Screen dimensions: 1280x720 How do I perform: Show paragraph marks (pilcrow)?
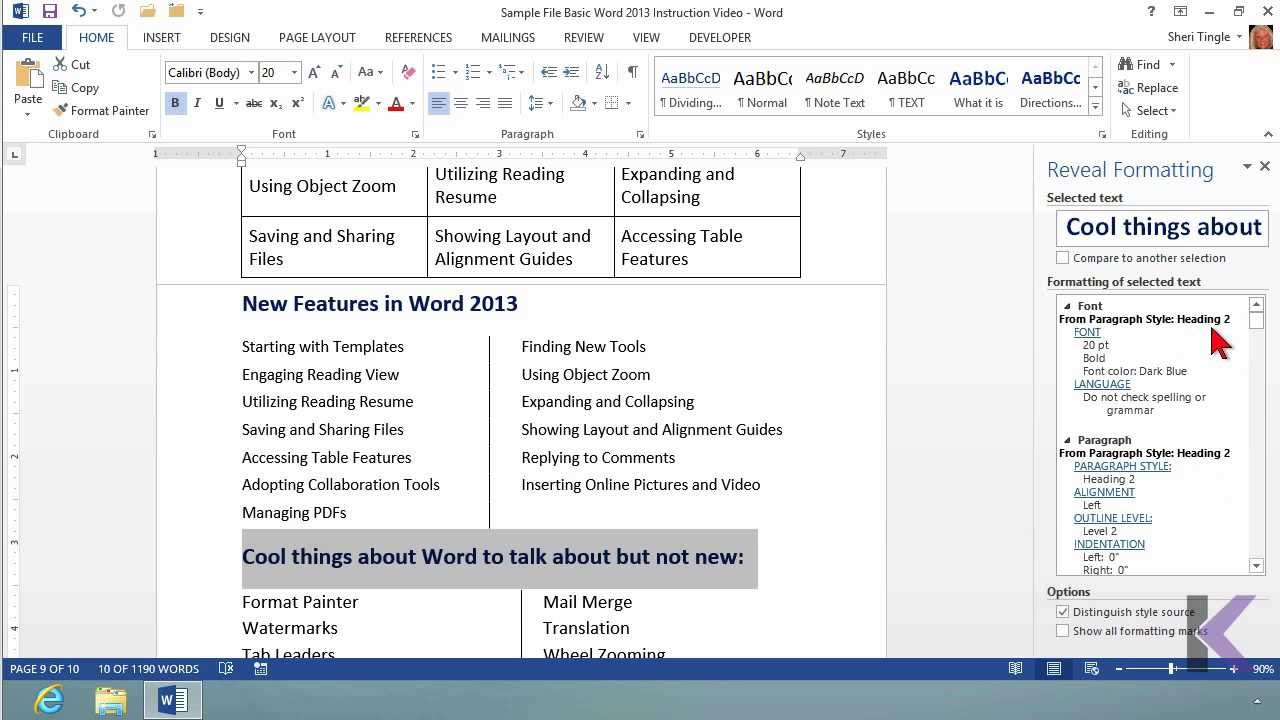(x=632, y=72)
